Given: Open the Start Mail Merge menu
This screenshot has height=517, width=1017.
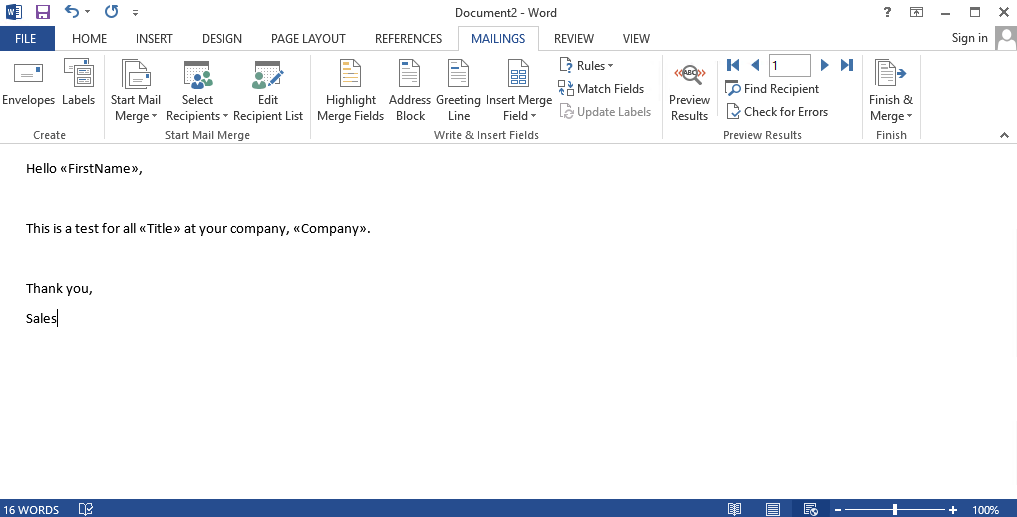Looking at the screenshot, I should click(136, 90).
